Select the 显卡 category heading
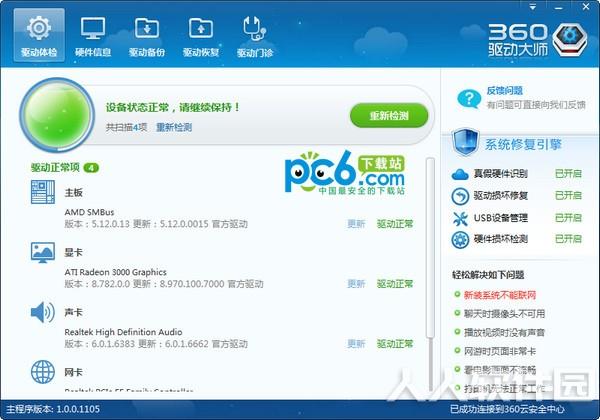Viewport: 600px width, 420px height. (73, 252)
